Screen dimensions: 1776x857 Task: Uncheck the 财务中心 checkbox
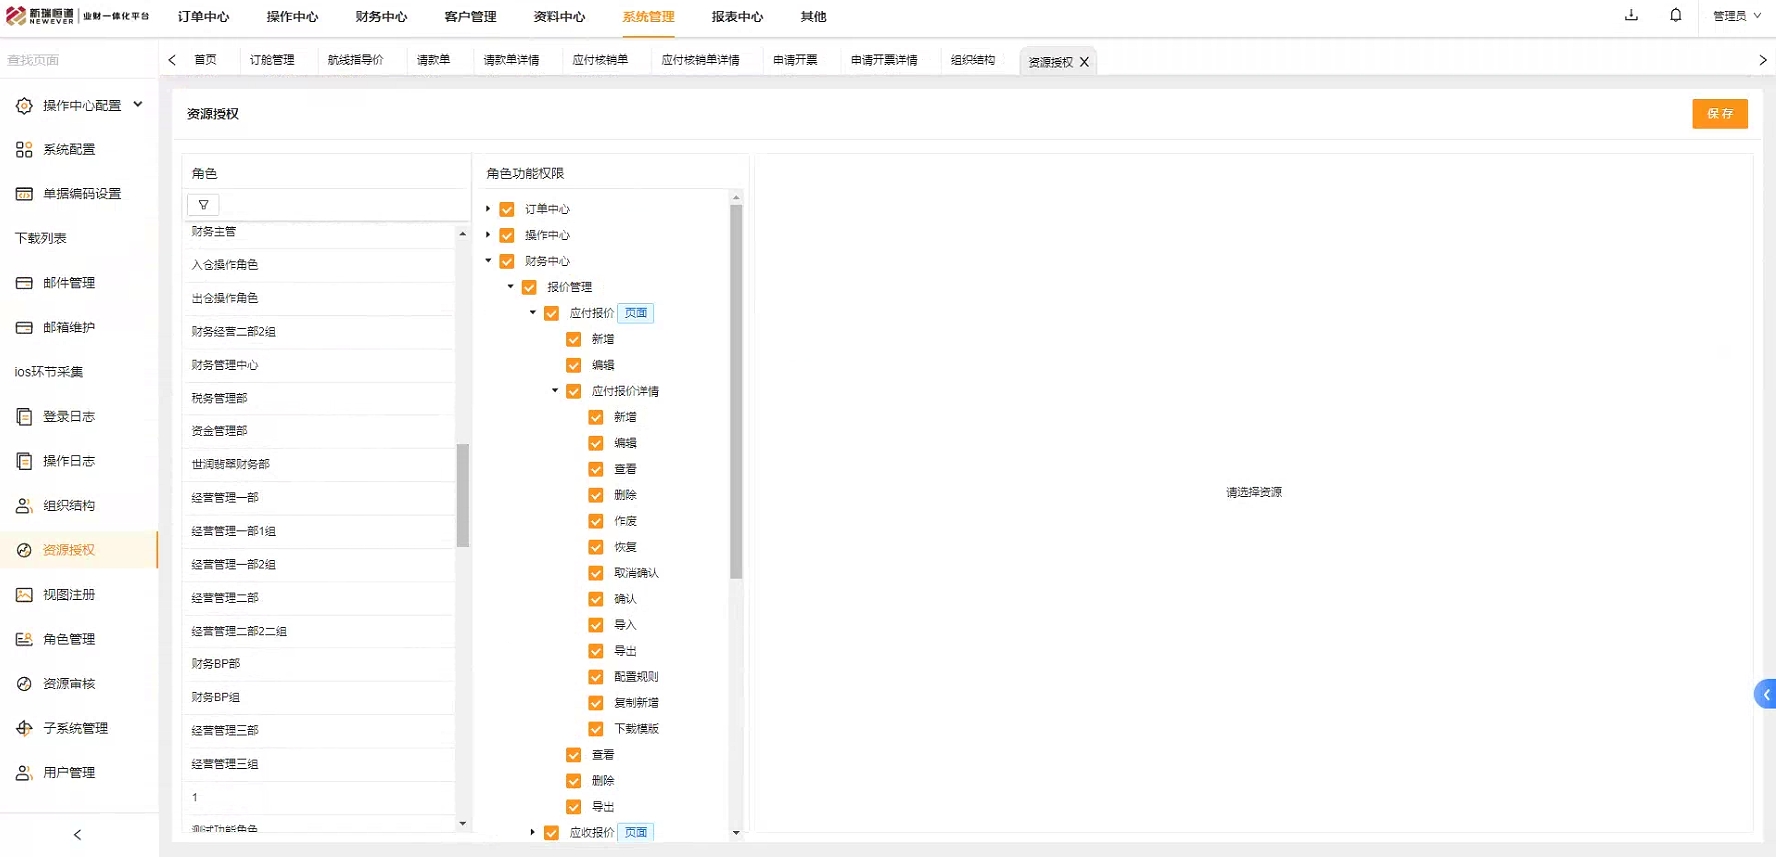(507, 261)
